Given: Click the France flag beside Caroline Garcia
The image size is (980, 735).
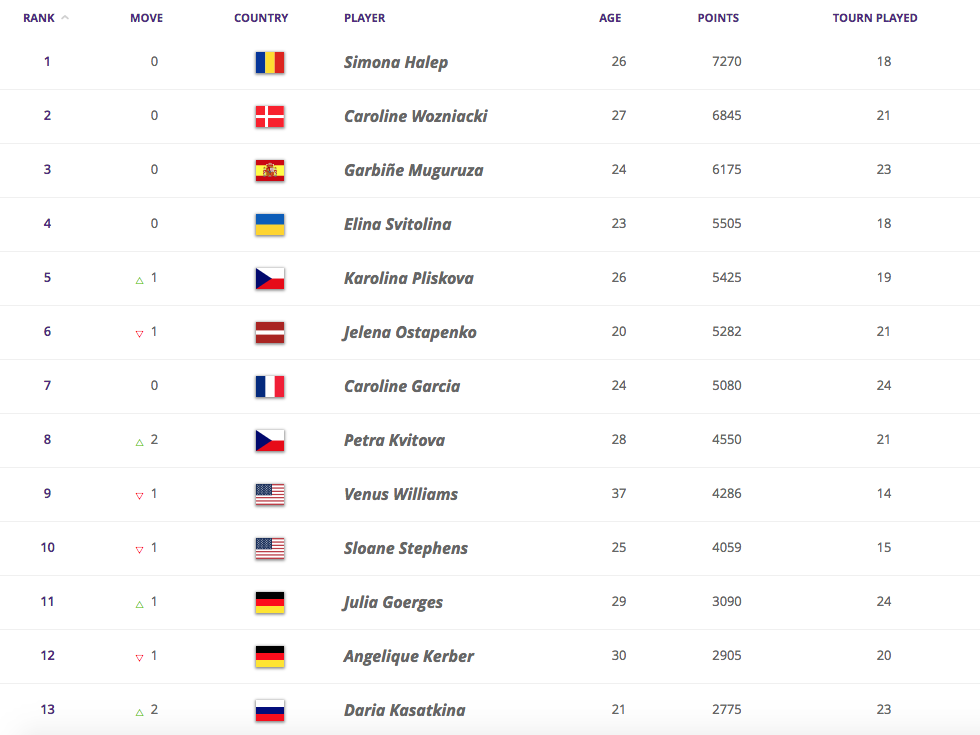Looking at the screenshot, I should pyautogui.click(x=270, y=387).
